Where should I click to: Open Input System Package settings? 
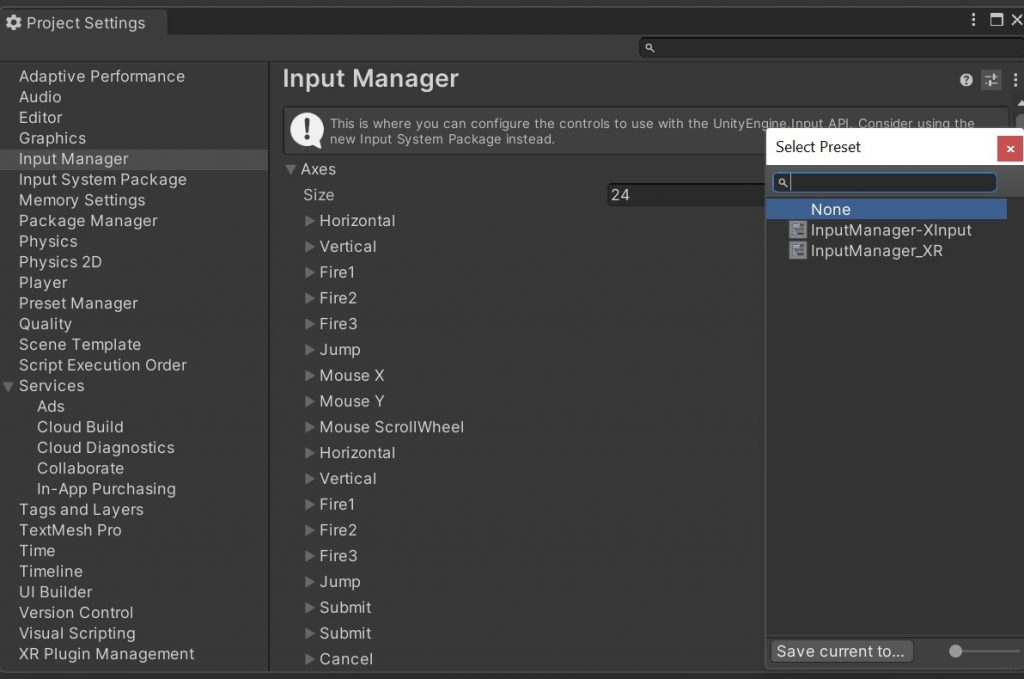103,180
